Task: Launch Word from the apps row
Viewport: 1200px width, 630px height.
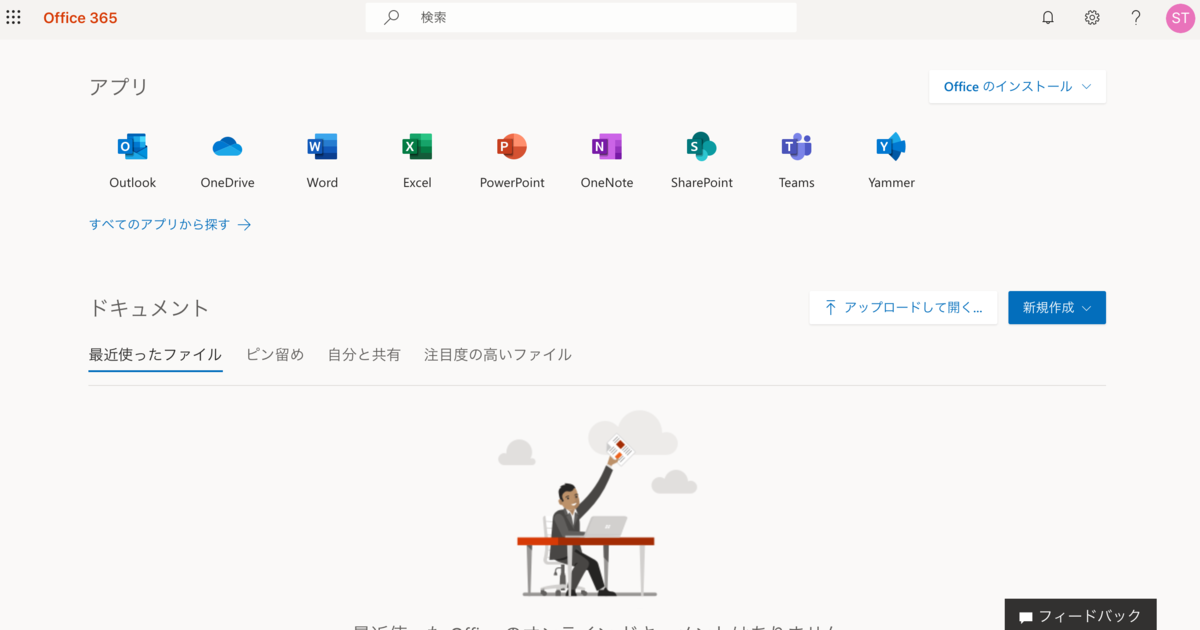Action: [x=322, y=161]
